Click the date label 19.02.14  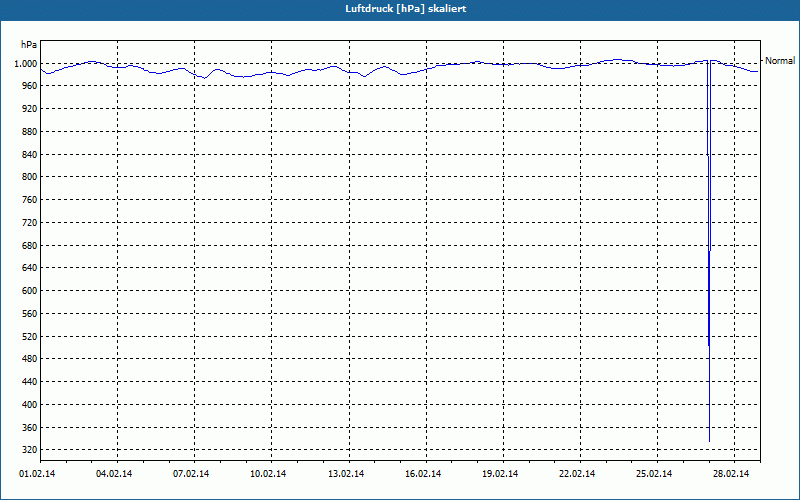(x=500, y=474)
